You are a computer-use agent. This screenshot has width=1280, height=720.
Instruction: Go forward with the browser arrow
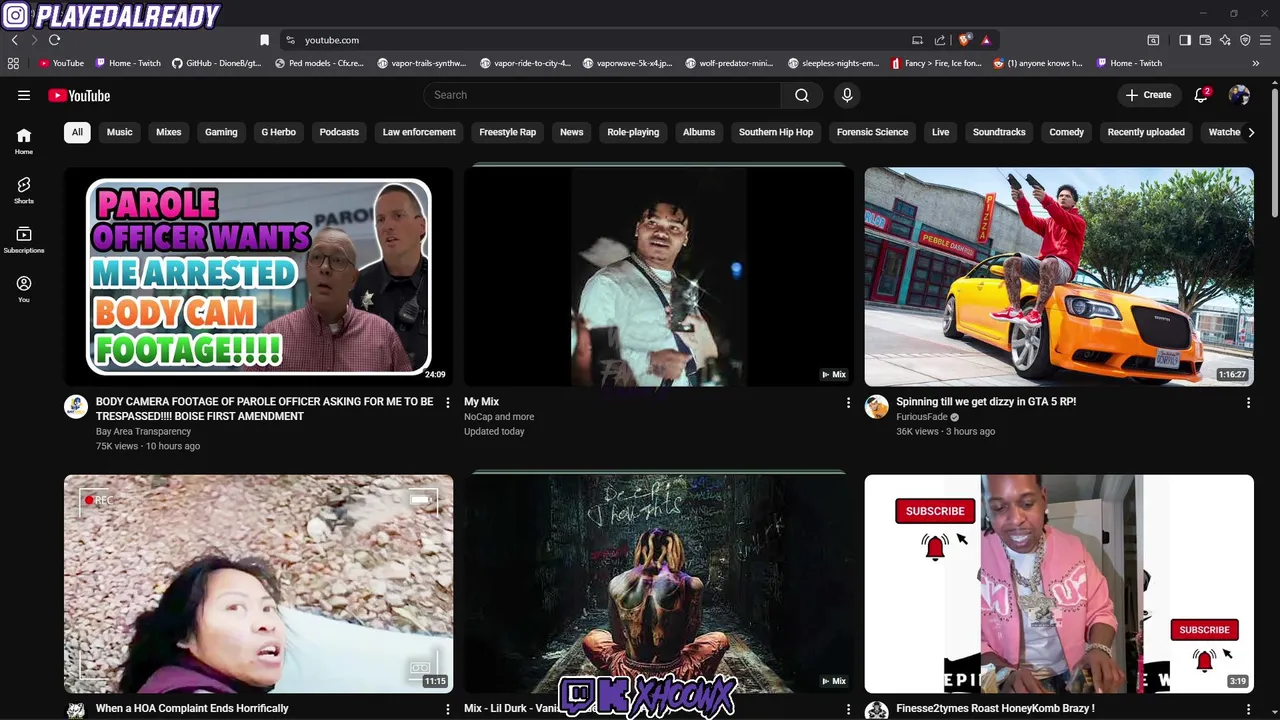[x=34, y=40]
